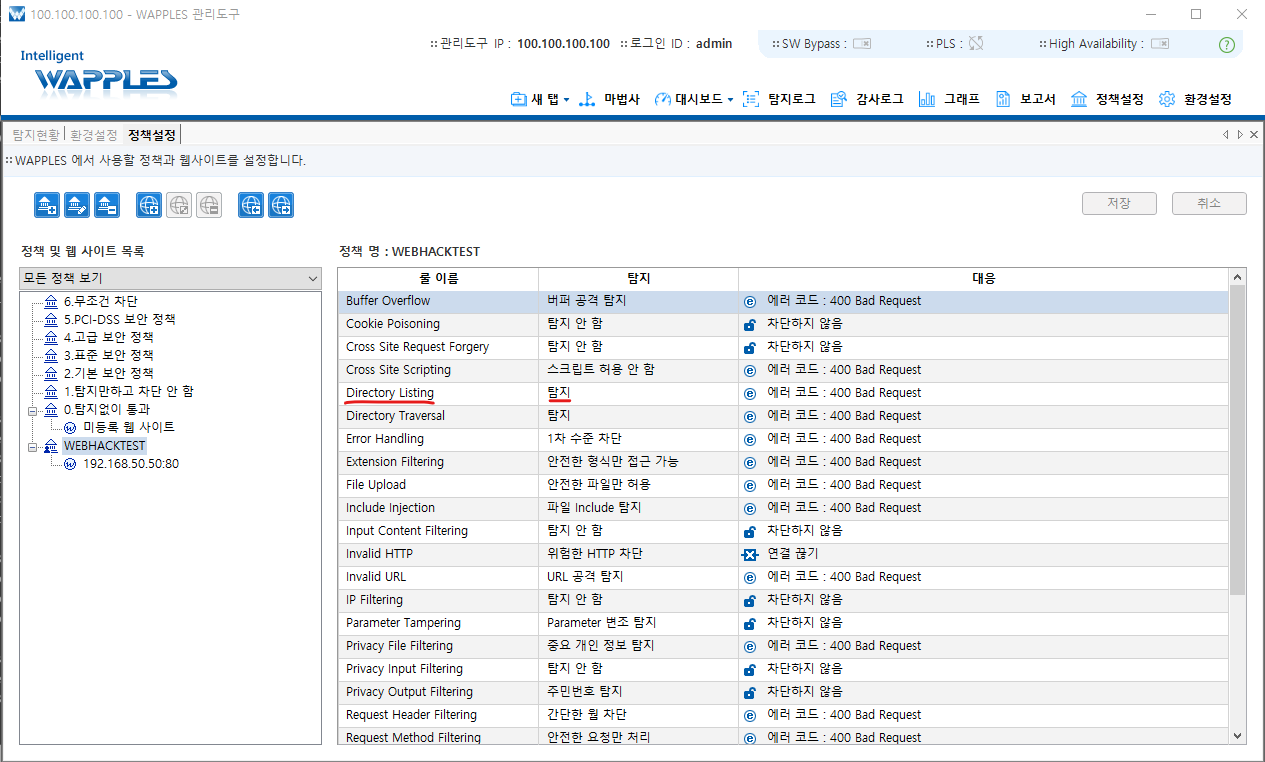The height and width of the screenshot is (762, 1265).
Task: Open 정책설정 in the top menu bar
Action: click(1107, 99)
